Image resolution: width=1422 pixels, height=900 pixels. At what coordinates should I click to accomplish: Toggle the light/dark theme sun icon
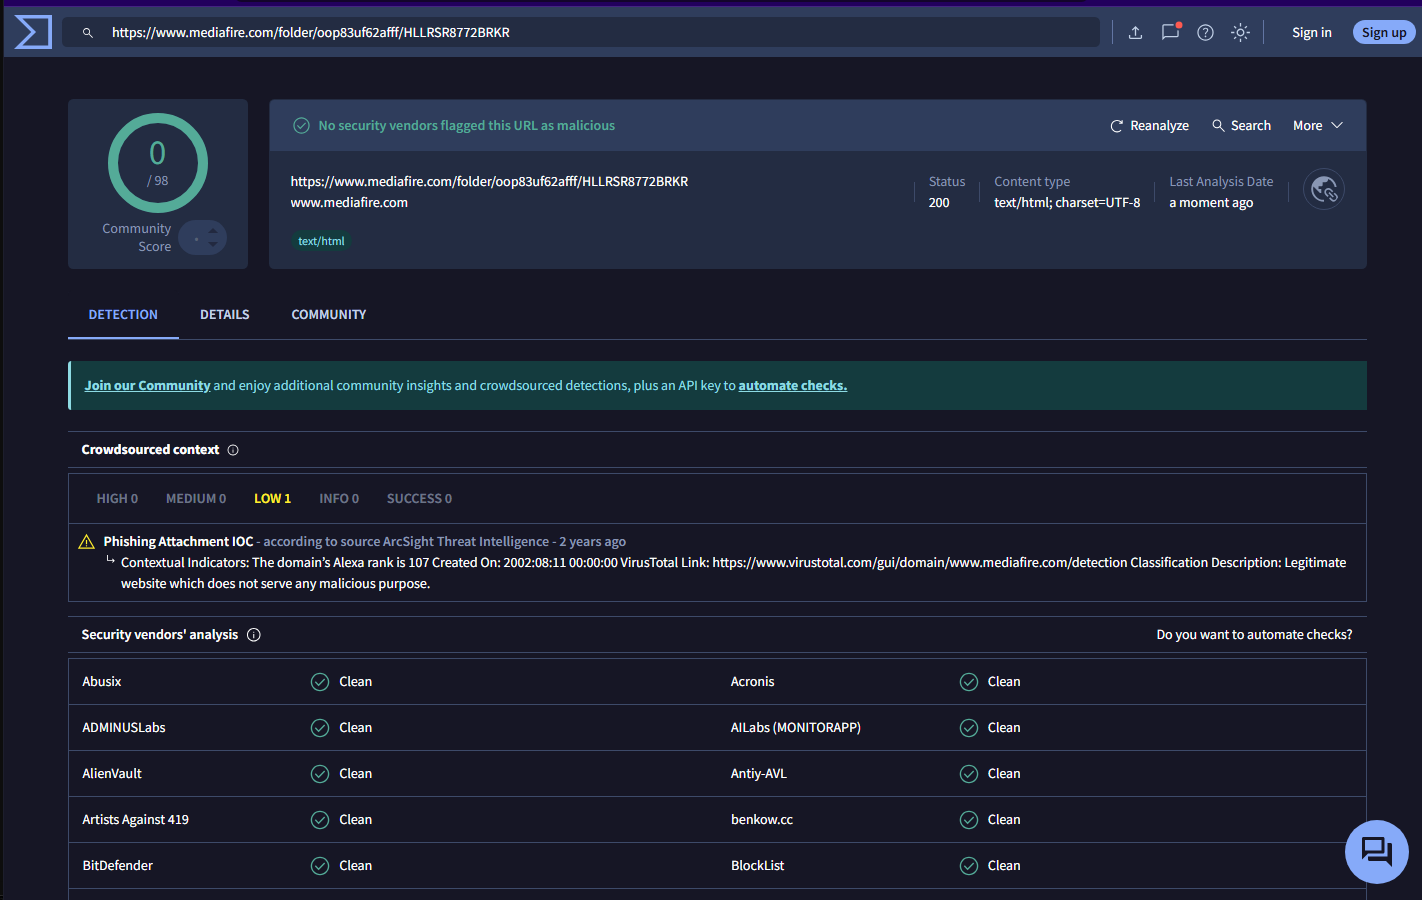[x=1240, y=33]
